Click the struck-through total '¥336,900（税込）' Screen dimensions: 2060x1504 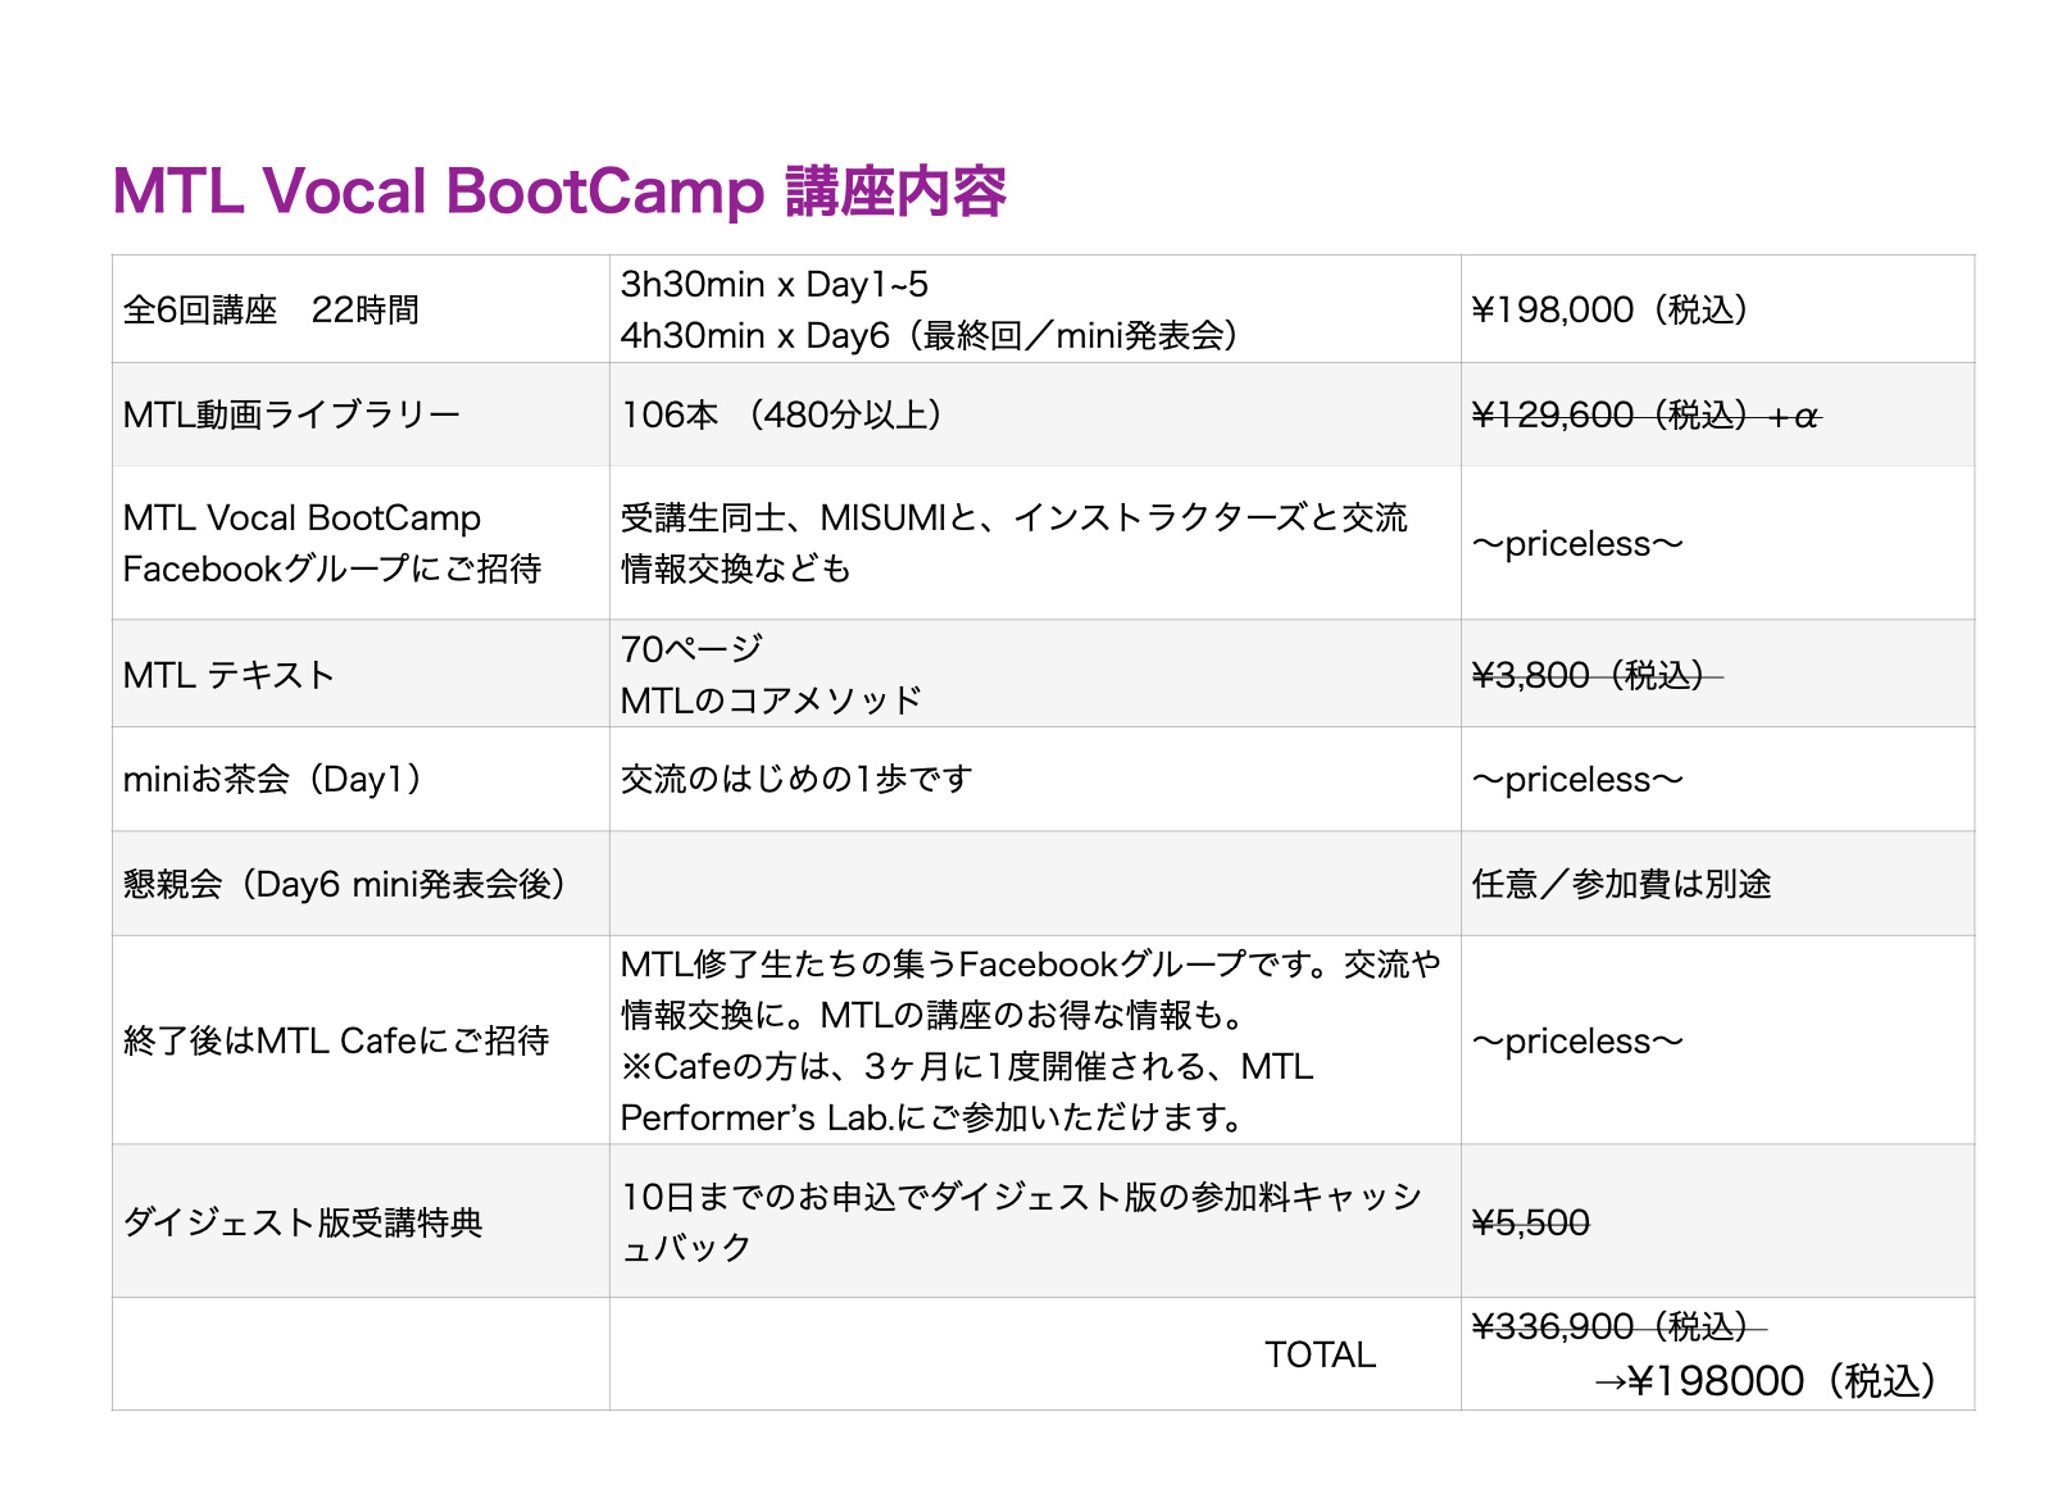pyautogui.click(x=1619, y=1328)
